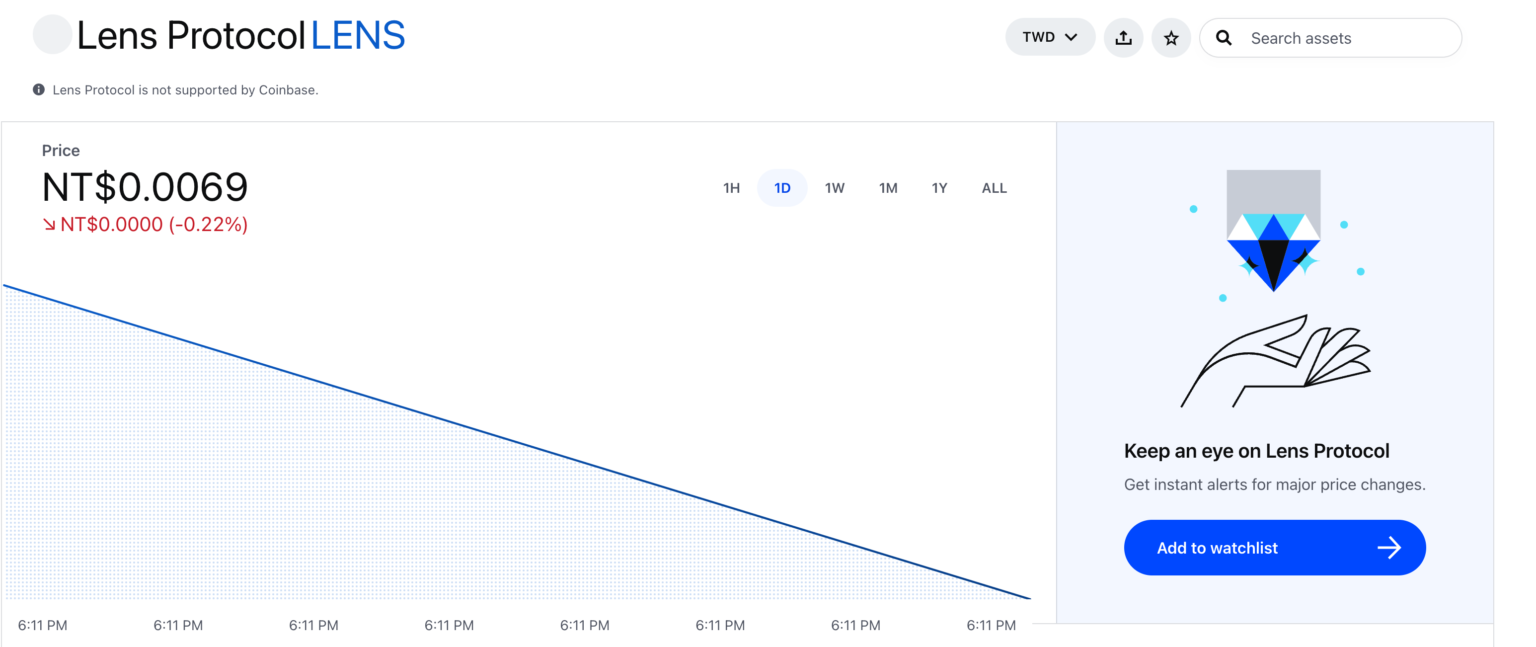Click the arrow on Add to watchlist
Screen dimensions: 1536x647
1389,547
